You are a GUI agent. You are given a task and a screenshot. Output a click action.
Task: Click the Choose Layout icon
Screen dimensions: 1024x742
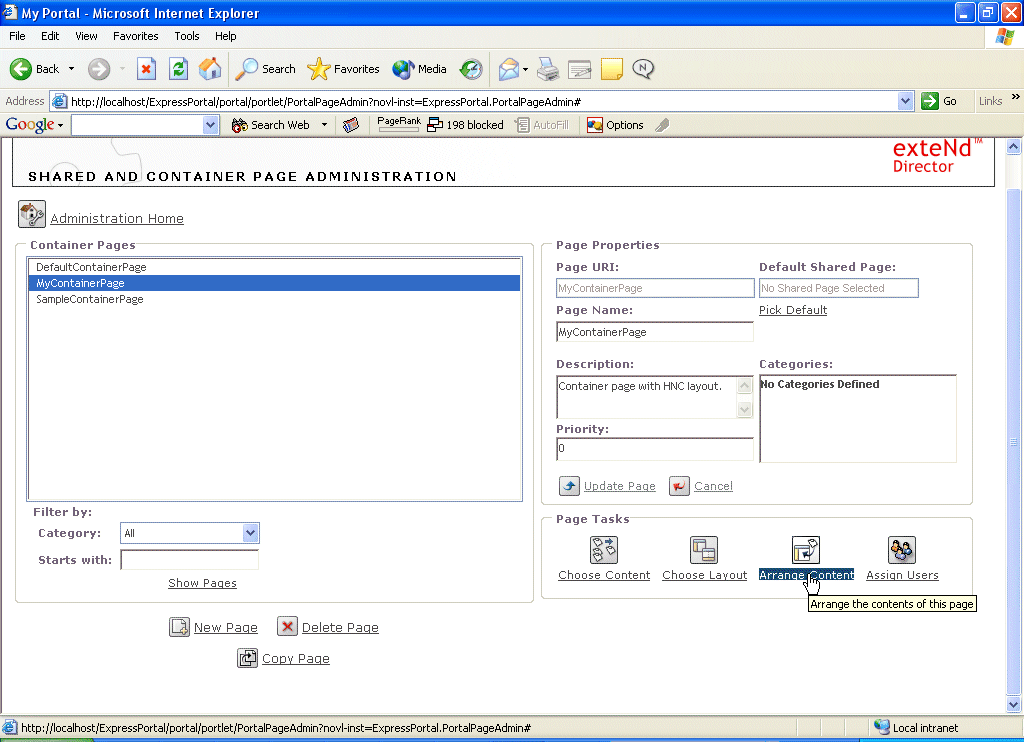(x=704, y=550)
